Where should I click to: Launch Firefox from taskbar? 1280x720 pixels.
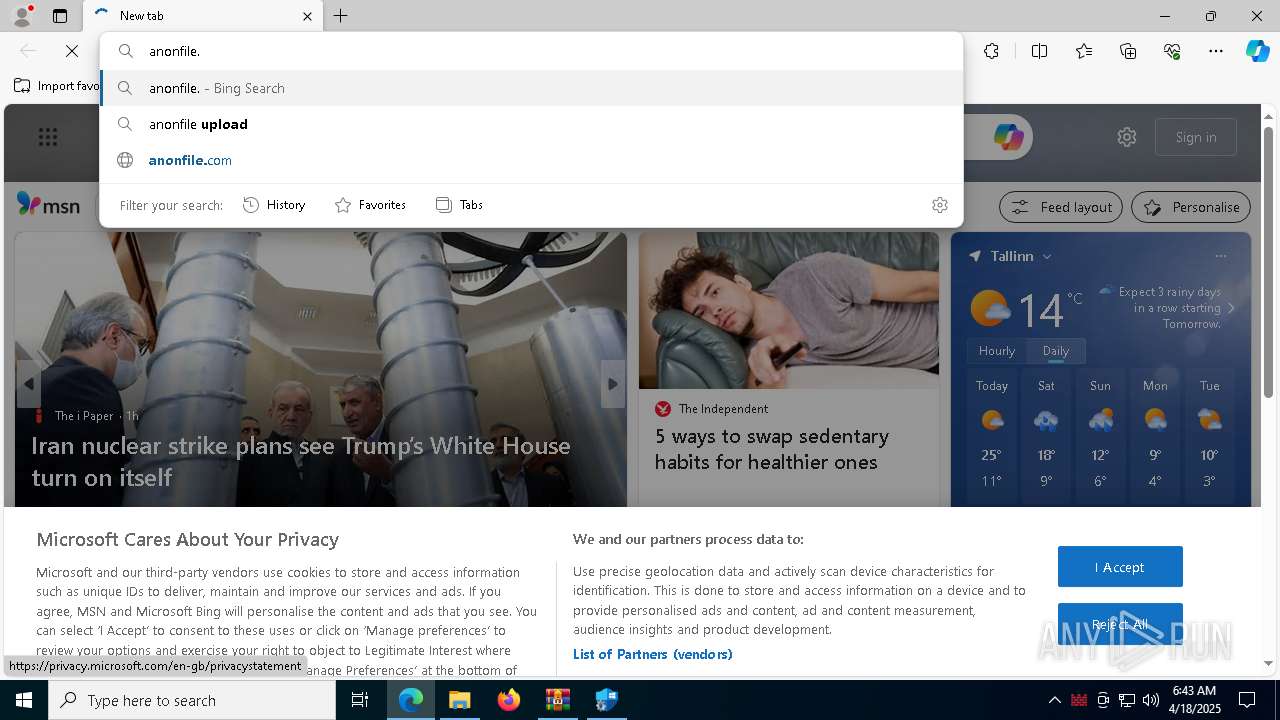[508, 700]
